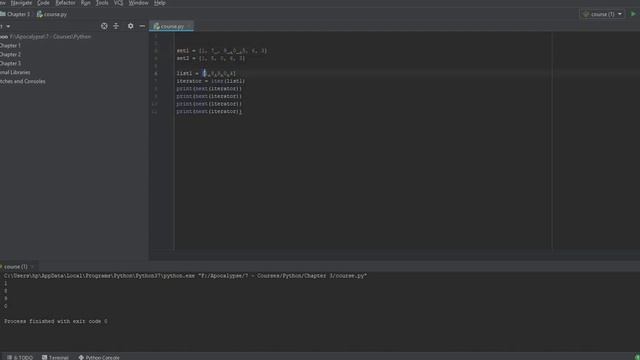Open the Code menu
The width and height of the screenshot is (640, 360).
click(x=43, y=3)
